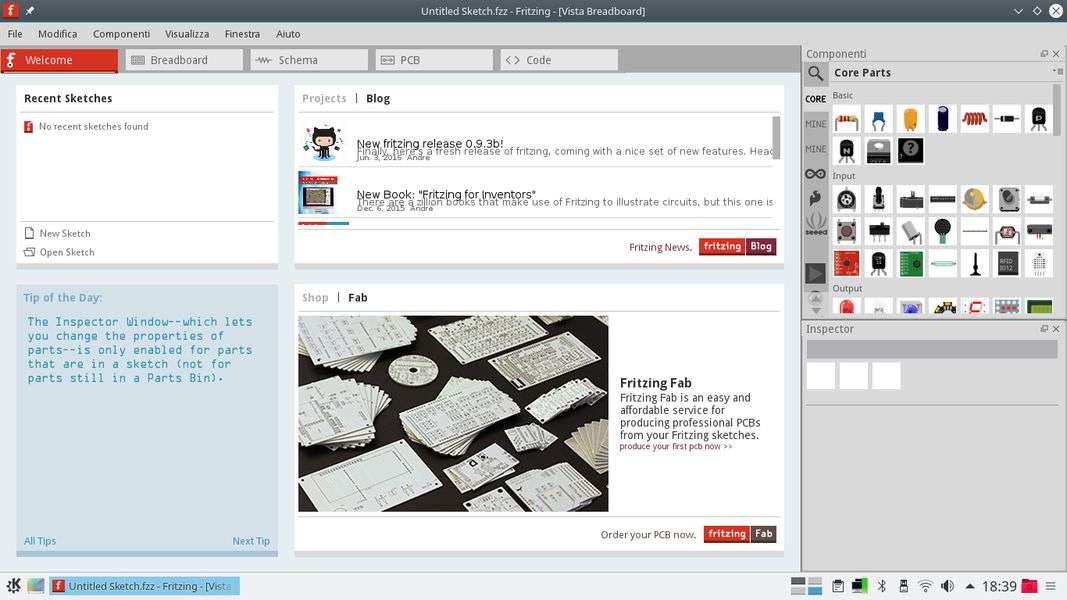Image resolution: width=1067 pixels, height=600 pixels.
Task: Float the Inspector panel
Action: point(1044,329)
